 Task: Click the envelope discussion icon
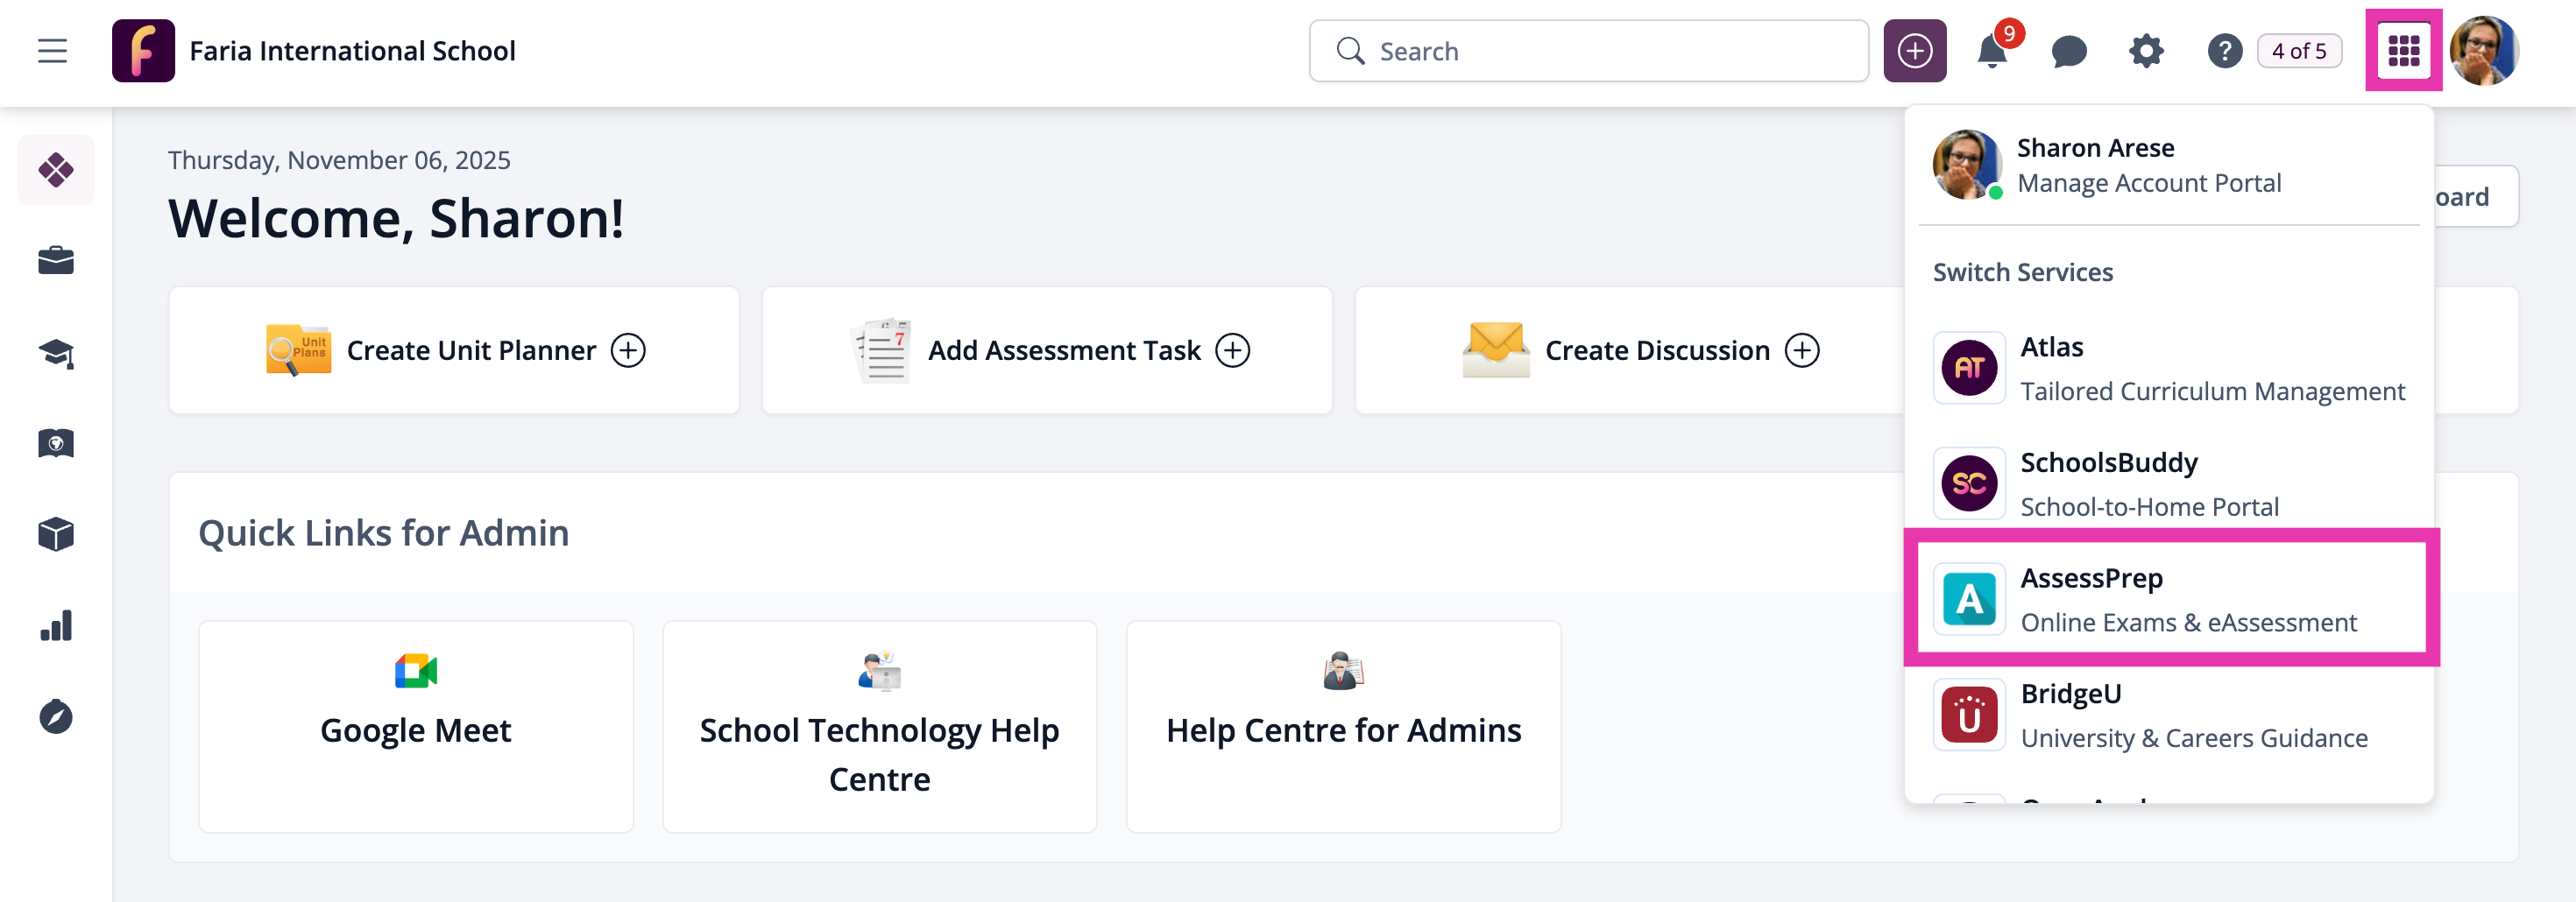click(x=1495, y=349)
